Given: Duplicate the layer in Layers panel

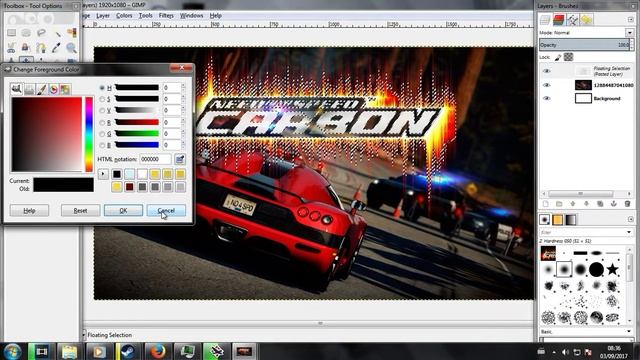Looking at the screenshot, I should point(600,204).
